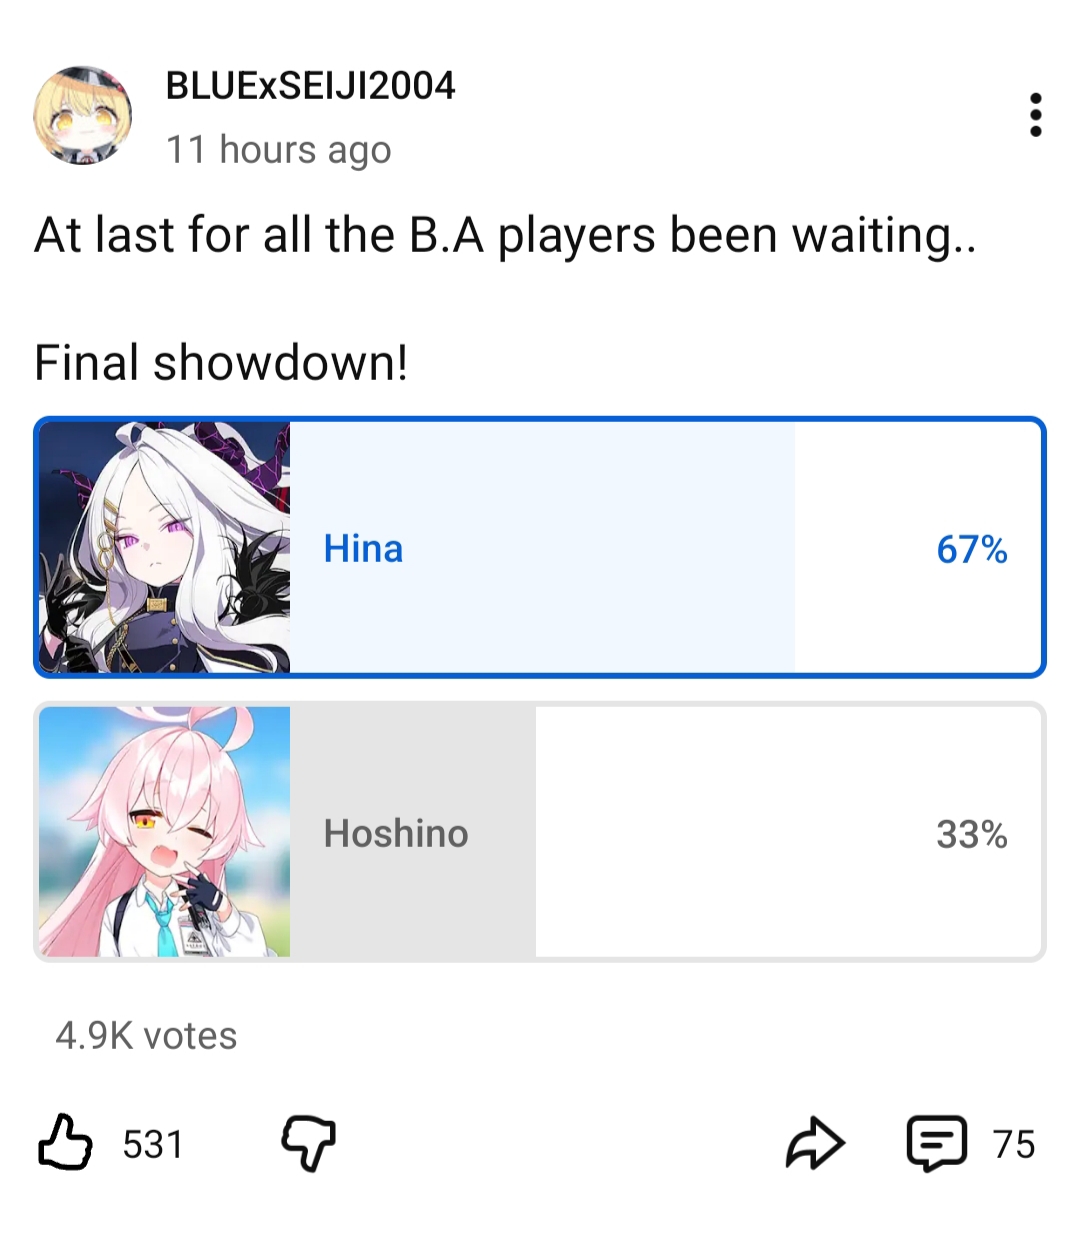Open BLUExSEIJI2004's profile avatar
This screenshot has height=1237, width=1080.
pos(83,116)
